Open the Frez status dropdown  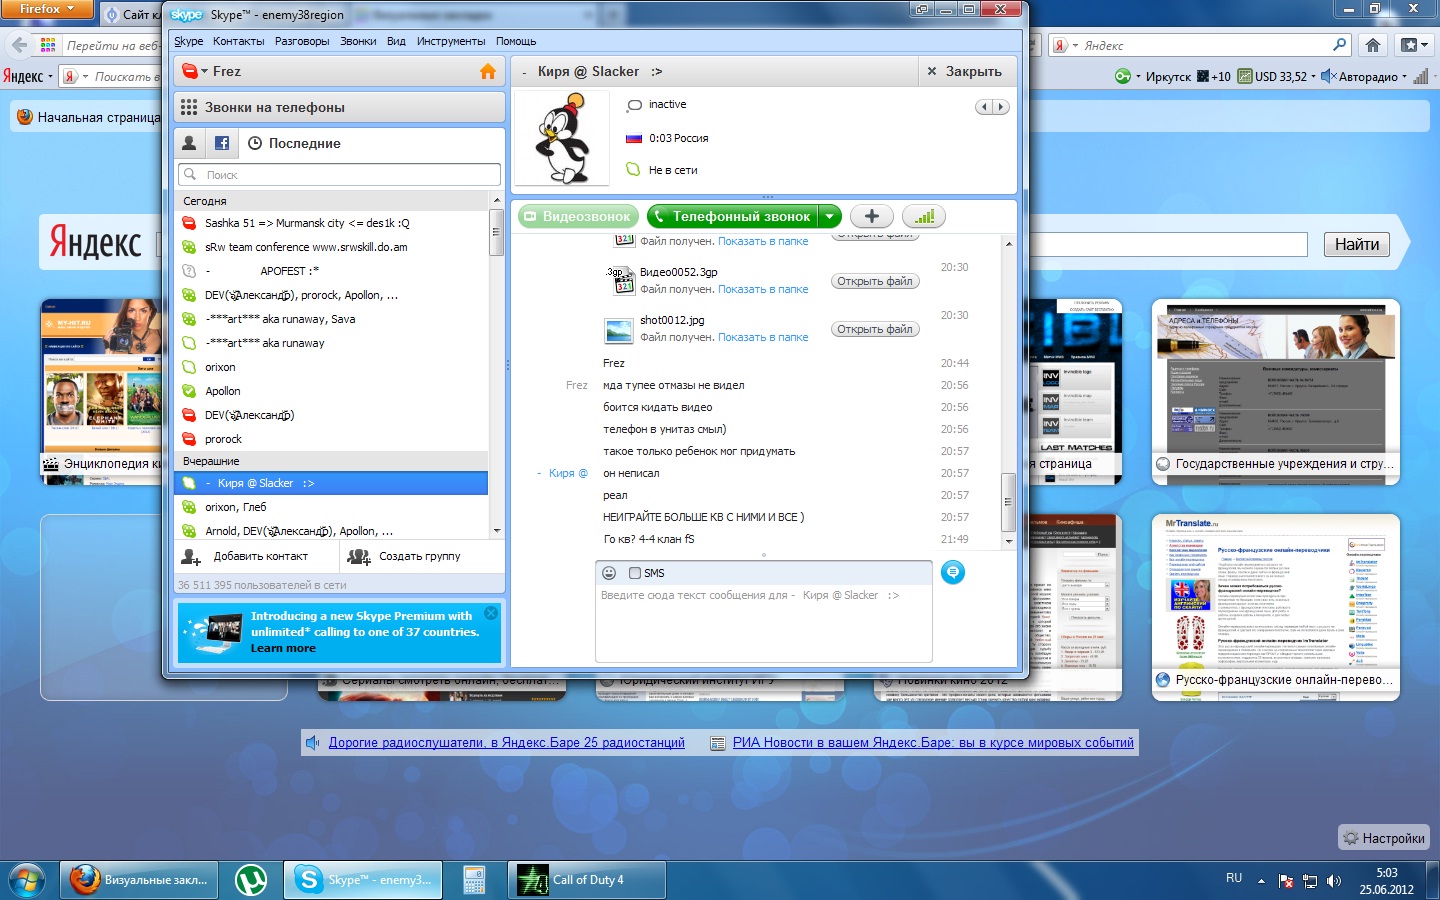[195, 72]
